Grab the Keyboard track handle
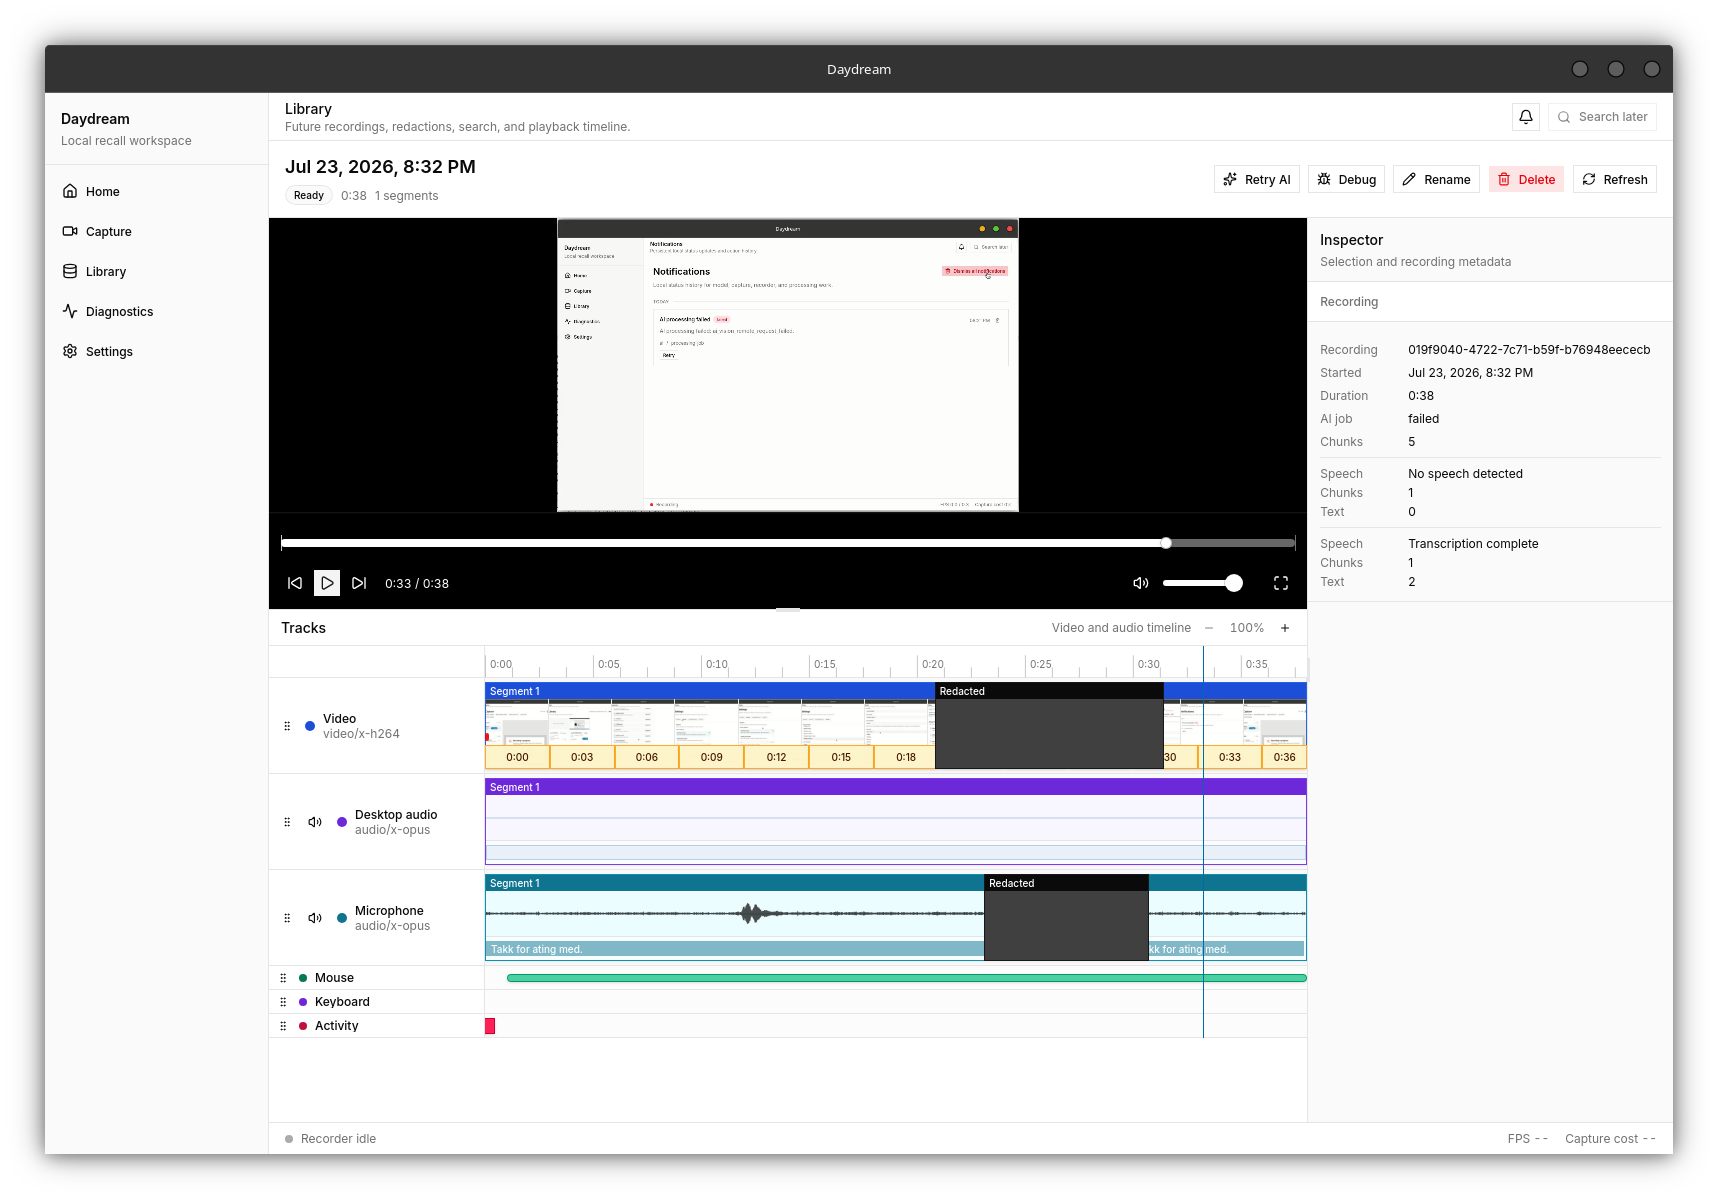Image resolution: width=1718 pixels, height=1199 pixels. tap(283, 1002)
